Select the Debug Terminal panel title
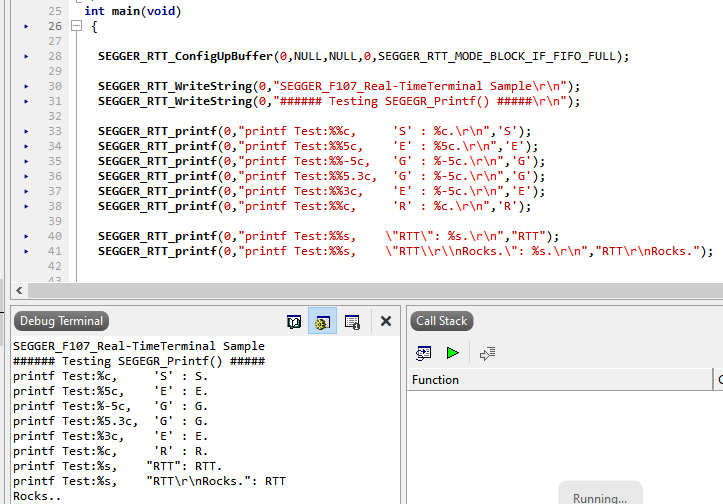 click(x=61, y=321)
